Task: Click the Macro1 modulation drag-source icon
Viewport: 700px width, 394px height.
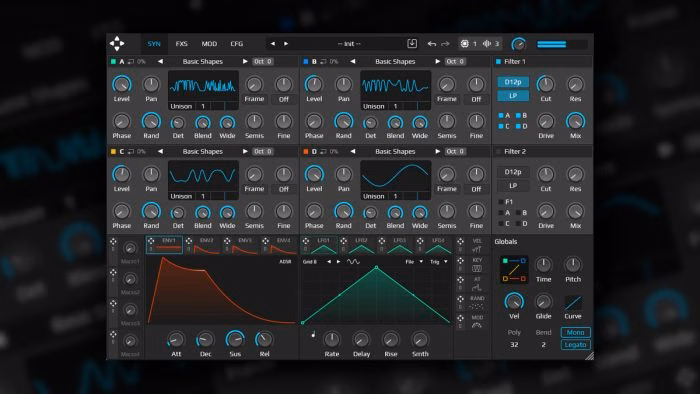Action: [x=113, y=241]
